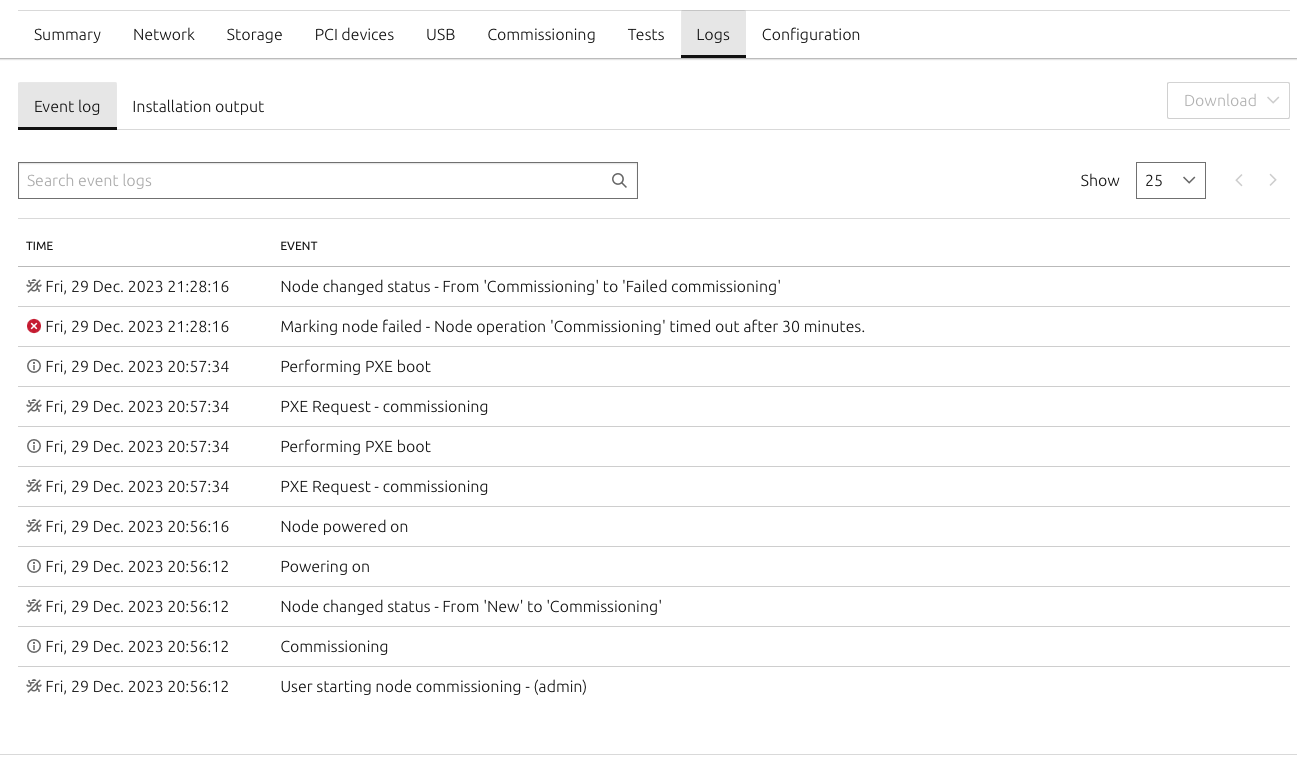1297x764 pixels.
Task: Click the debug icon beside Node powered on
Action: click(x=34, y=526)
